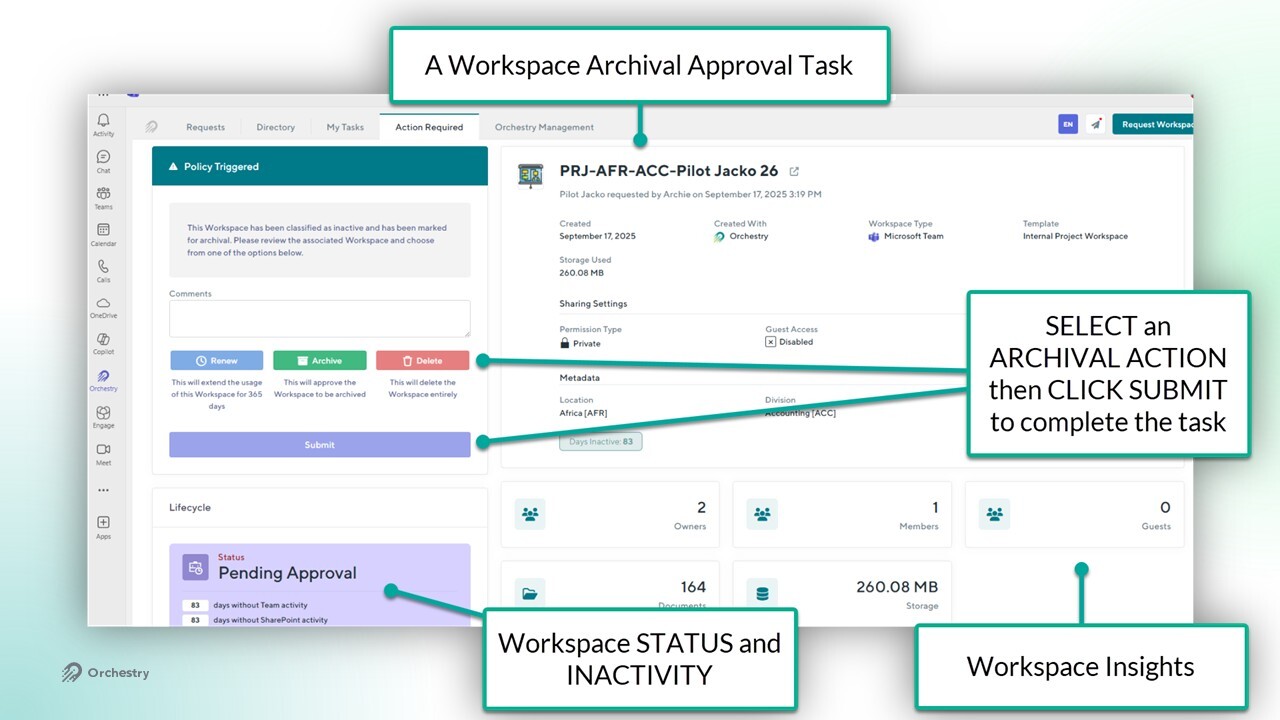Submit the archival approval task

coord(320,445)
